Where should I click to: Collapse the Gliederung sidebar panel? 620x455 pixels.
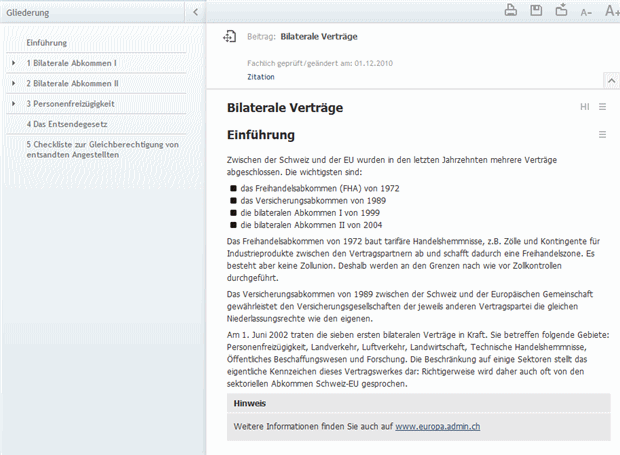(195, 12)
